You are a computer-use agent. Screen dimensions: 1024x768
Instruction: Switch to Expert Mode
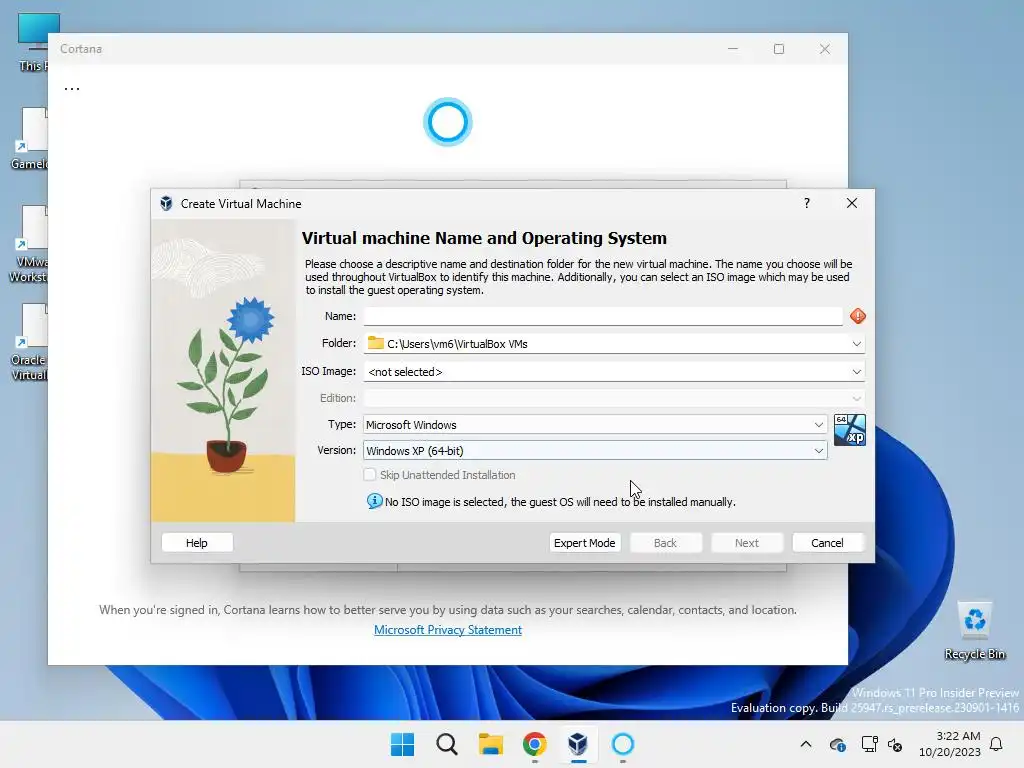[584, 543]
